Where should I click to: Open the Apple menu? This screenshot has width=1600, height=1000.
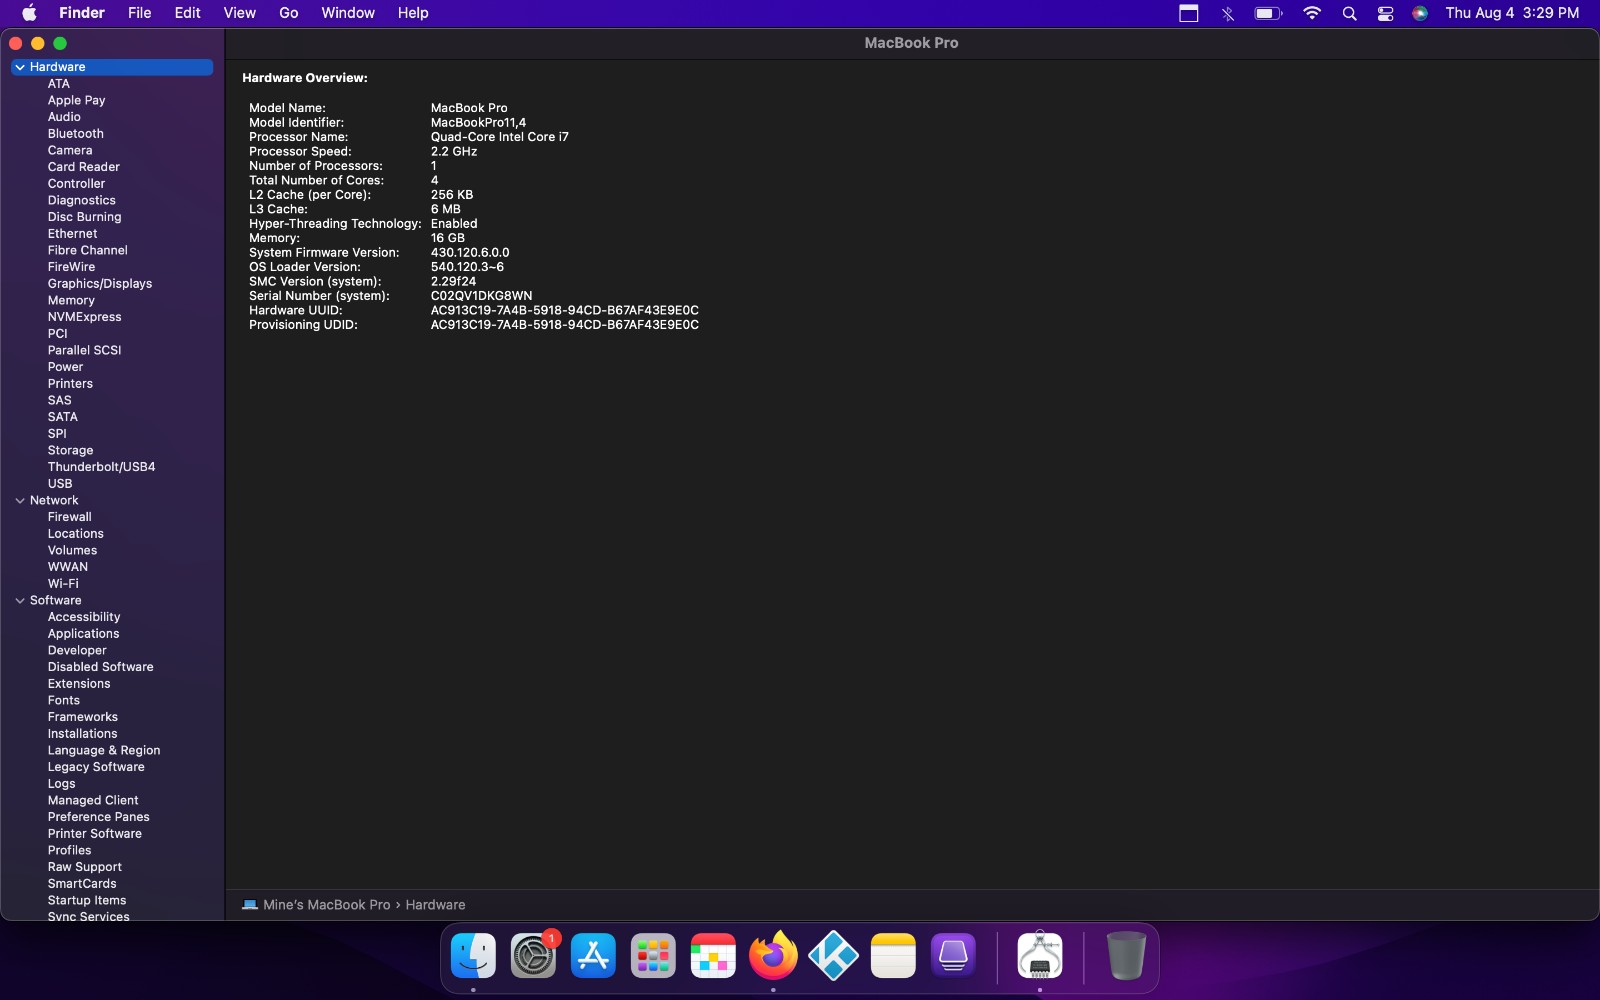click(29, 13)
